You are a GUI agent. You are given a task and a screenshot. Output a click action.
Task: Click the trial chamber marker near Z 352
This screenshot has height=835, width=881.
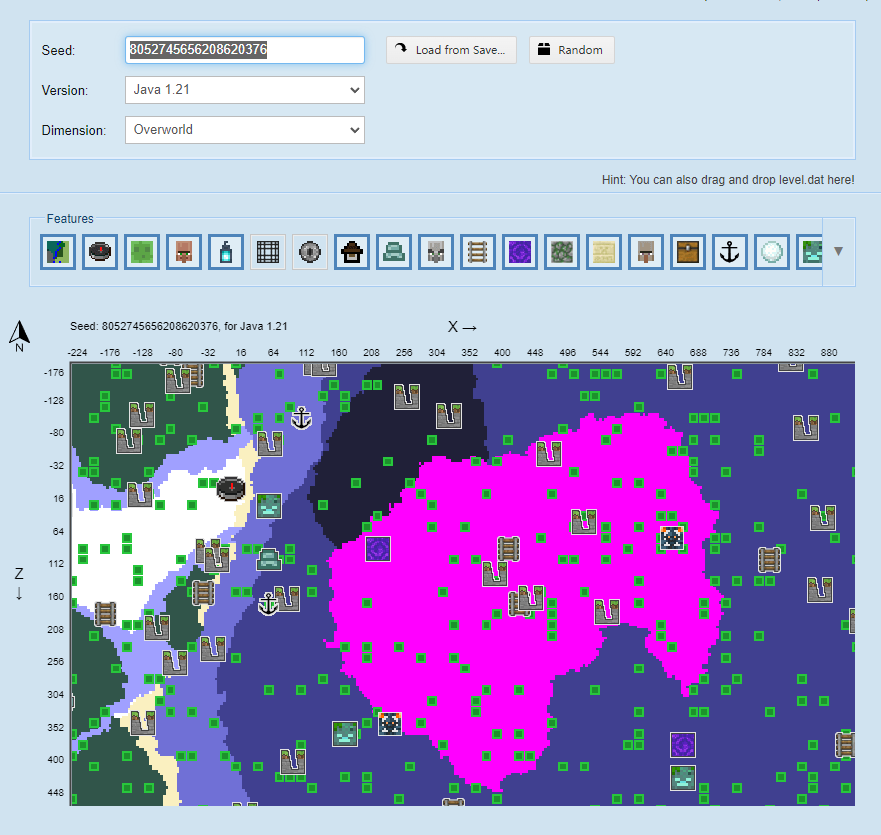pyautogui.click(x=390, y=724)
